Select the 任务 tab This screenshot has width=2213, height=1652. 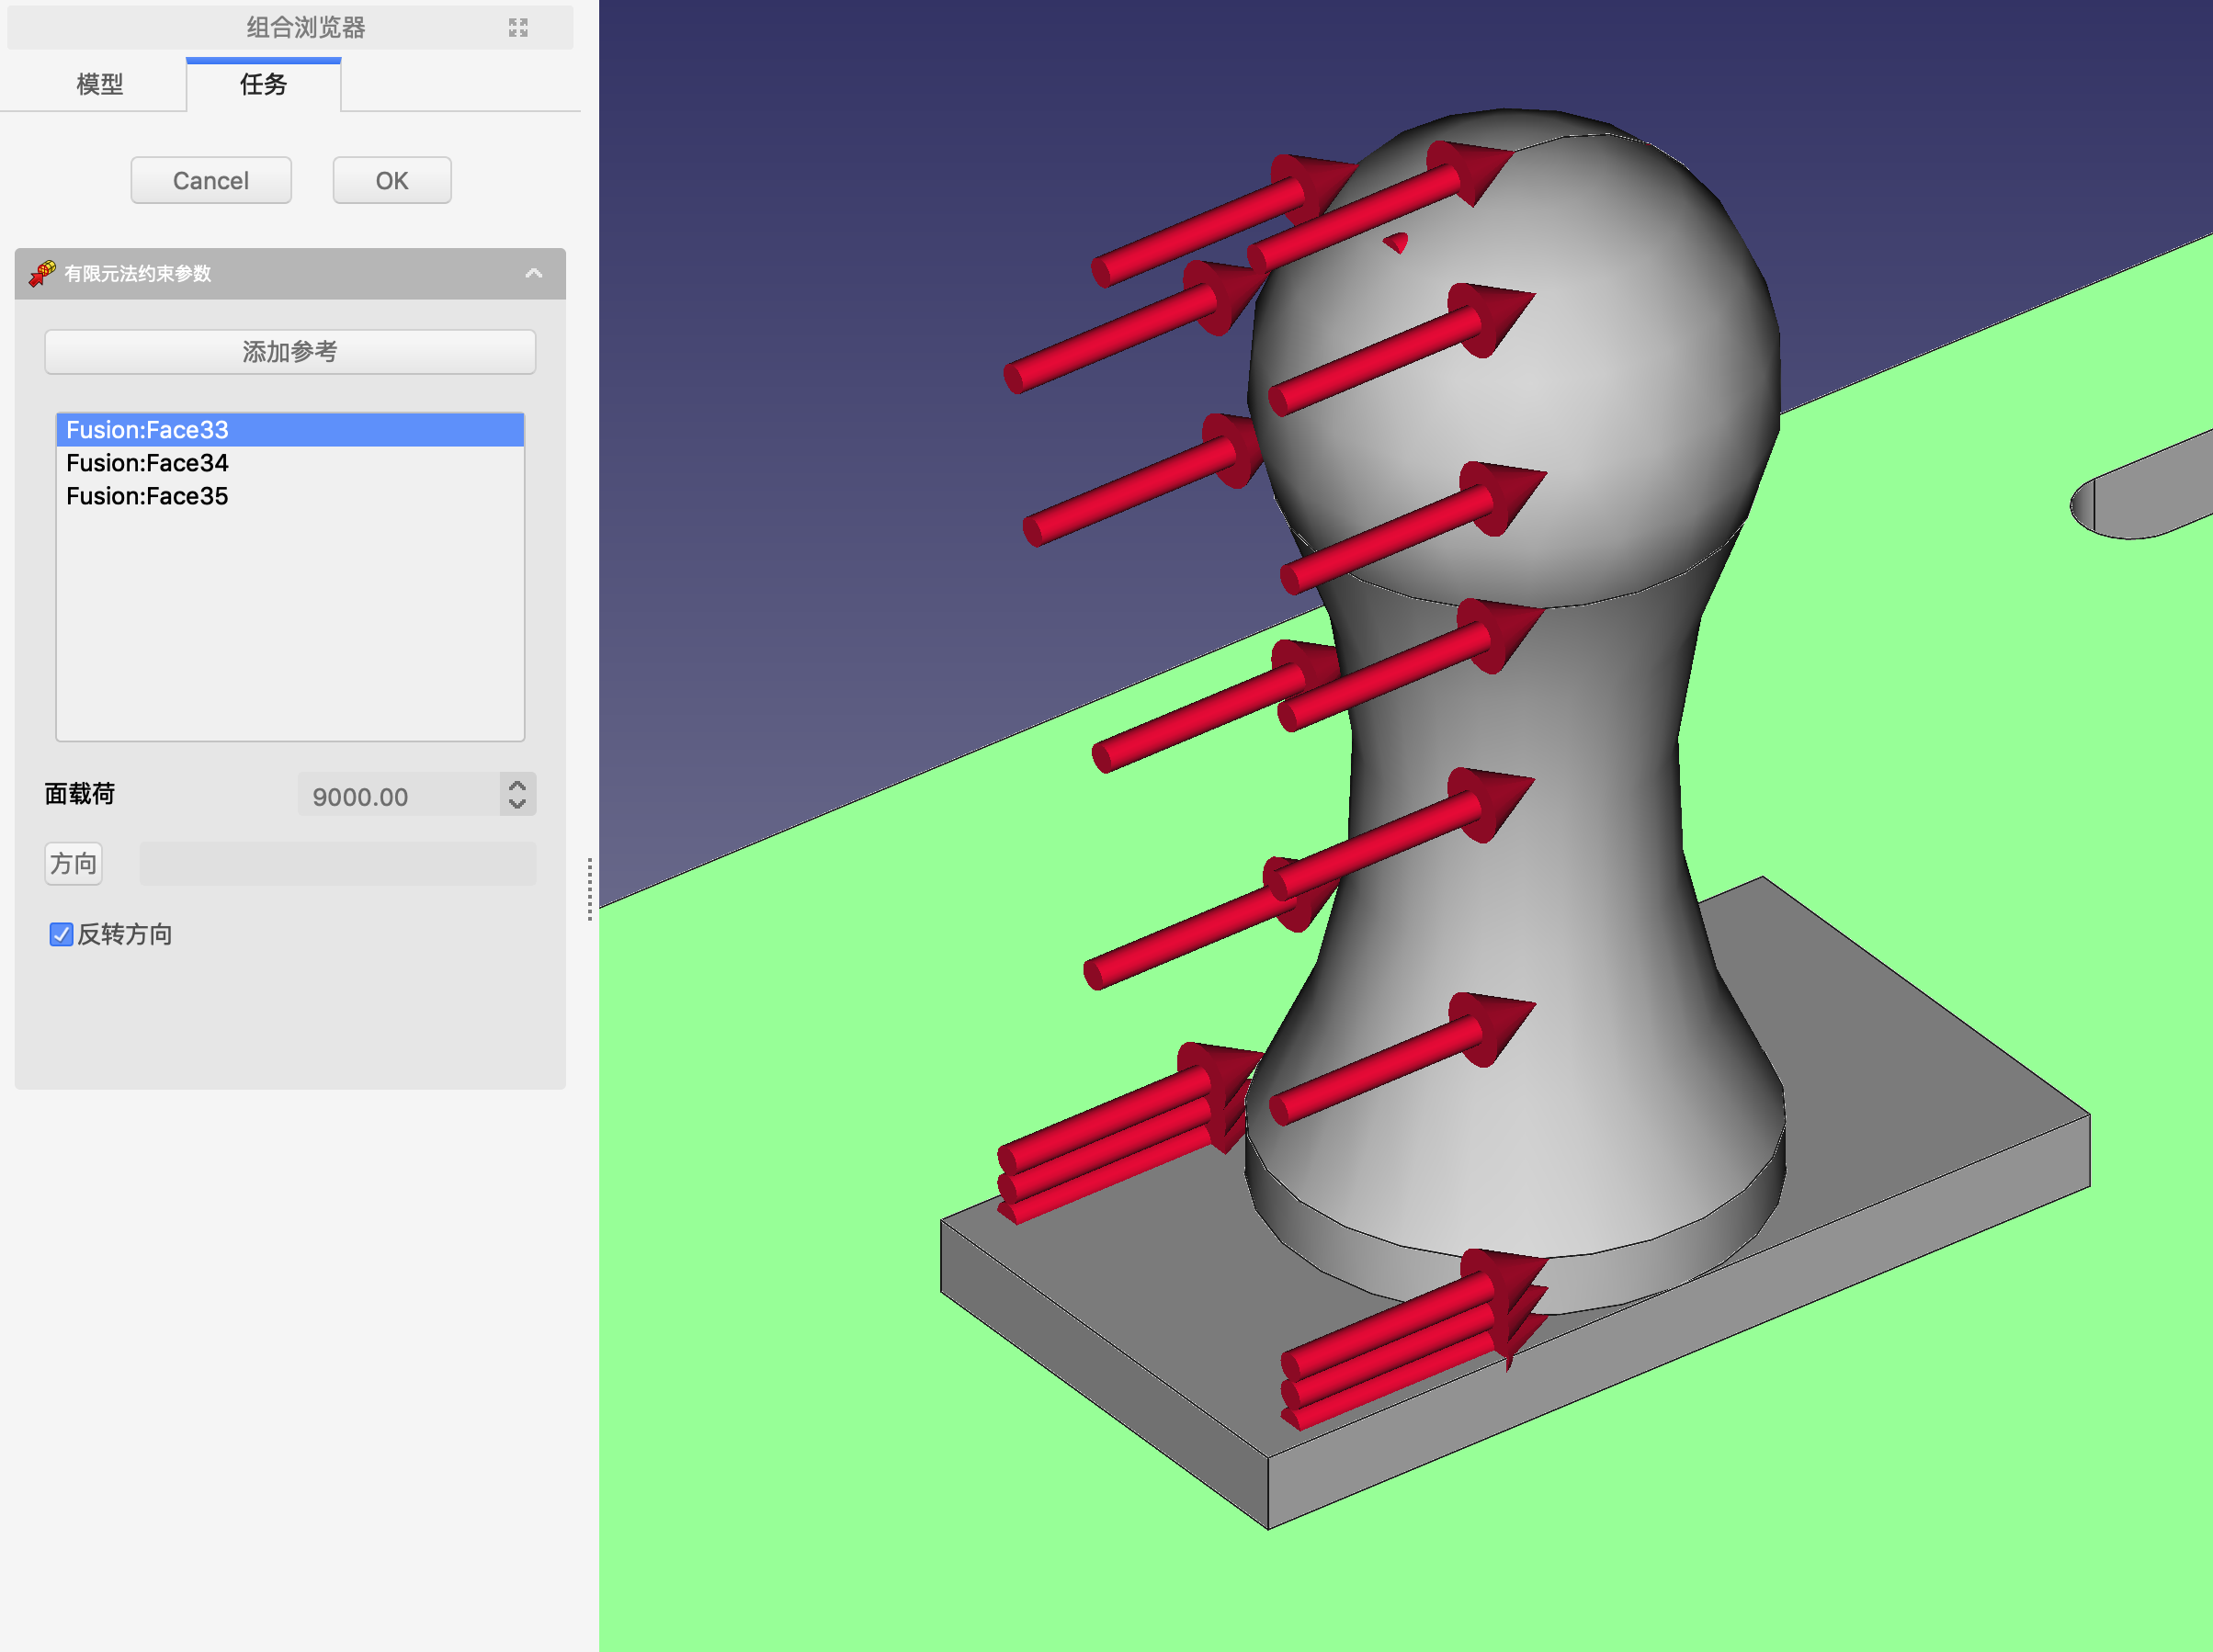pos(263,85)
